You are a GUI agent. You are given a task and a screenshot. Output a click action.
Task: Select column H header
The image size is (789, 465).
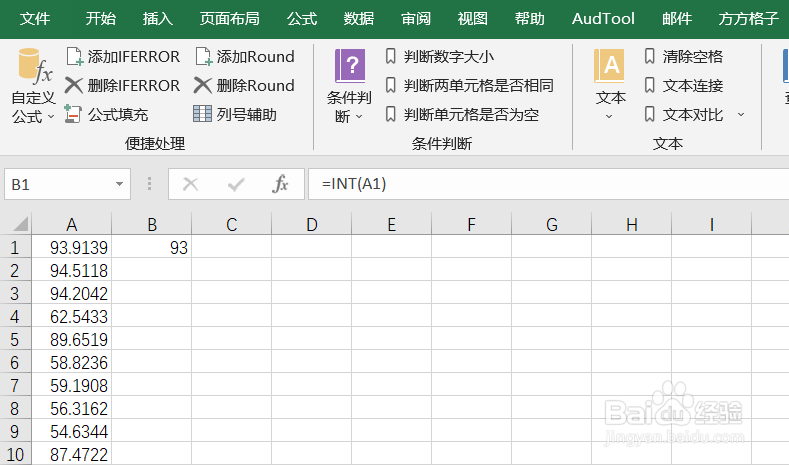coord(632,224)
